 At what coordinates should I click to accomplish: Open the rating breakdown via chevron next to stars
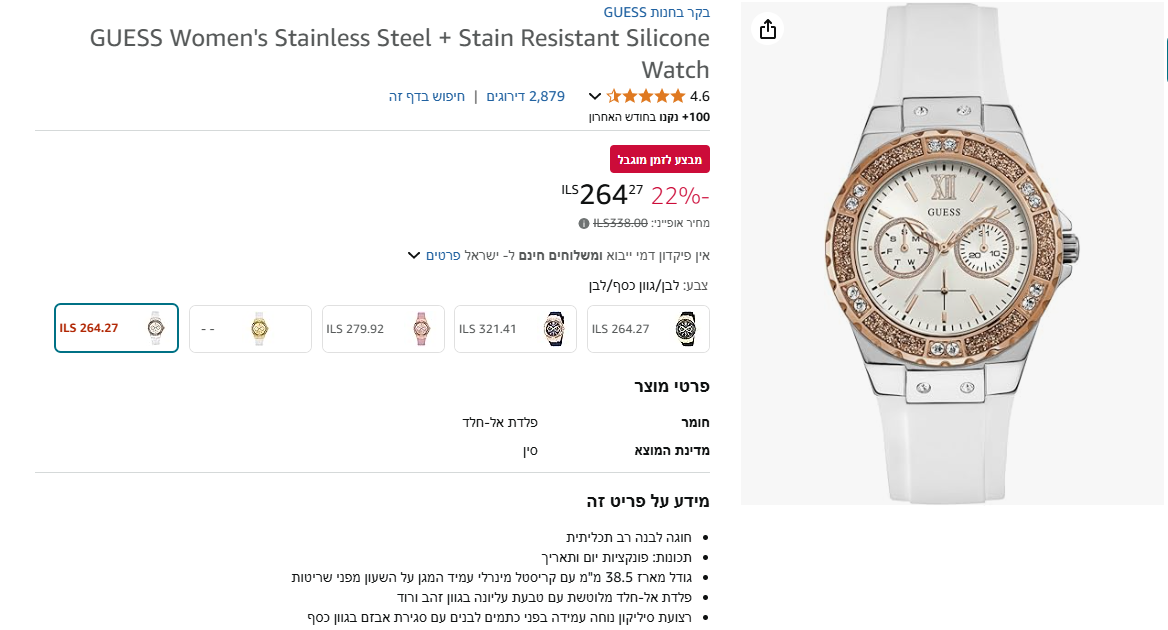(x=594, y=96)
